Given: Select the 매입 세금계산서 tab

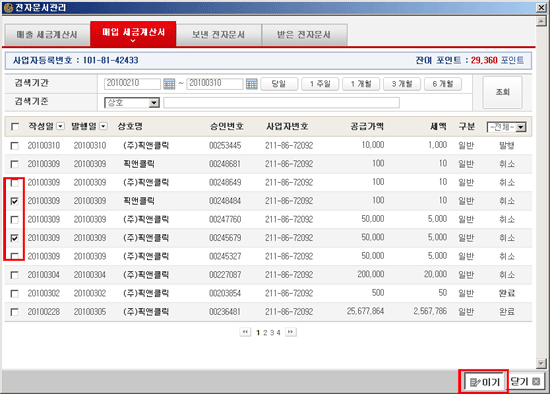Looking at the screenshot, I should [x=133, y=34].
